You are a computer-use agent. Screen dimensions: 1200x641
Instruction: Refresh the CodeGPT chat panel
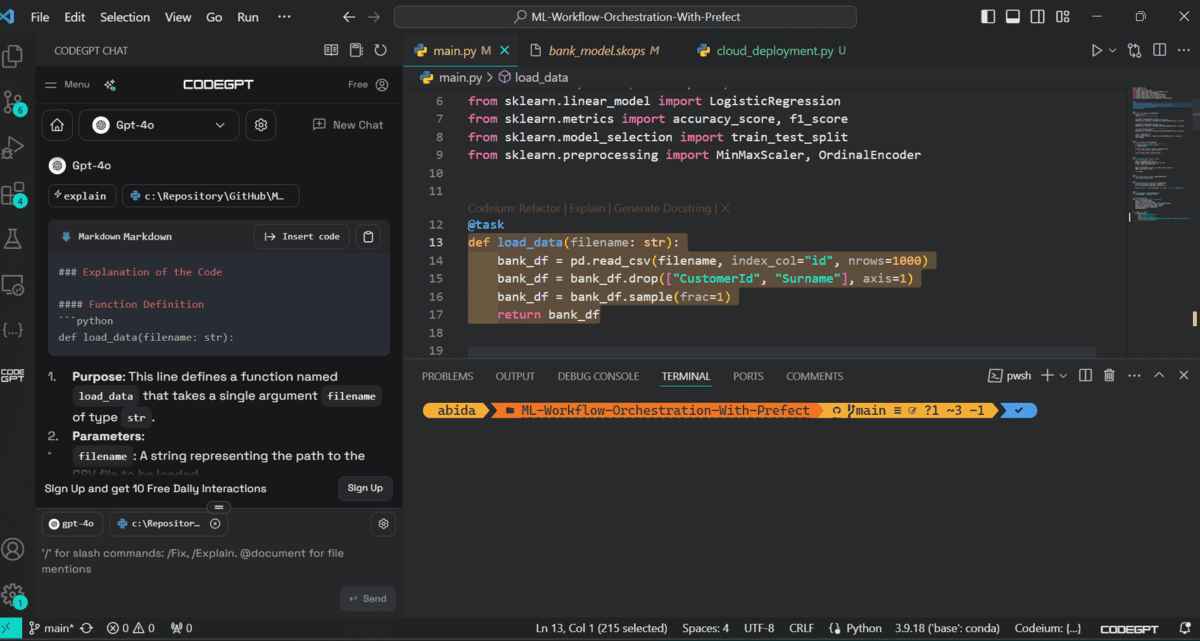point(381,50)
